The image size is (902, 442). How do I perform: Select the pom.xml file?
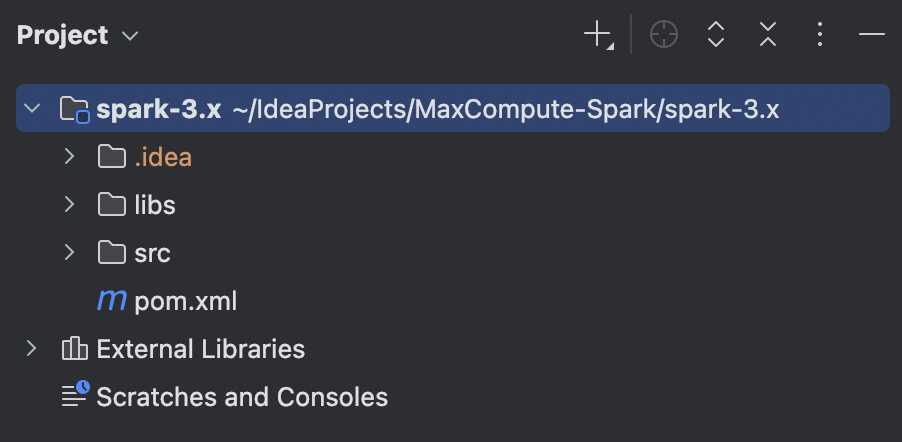(x=185, y=301)
